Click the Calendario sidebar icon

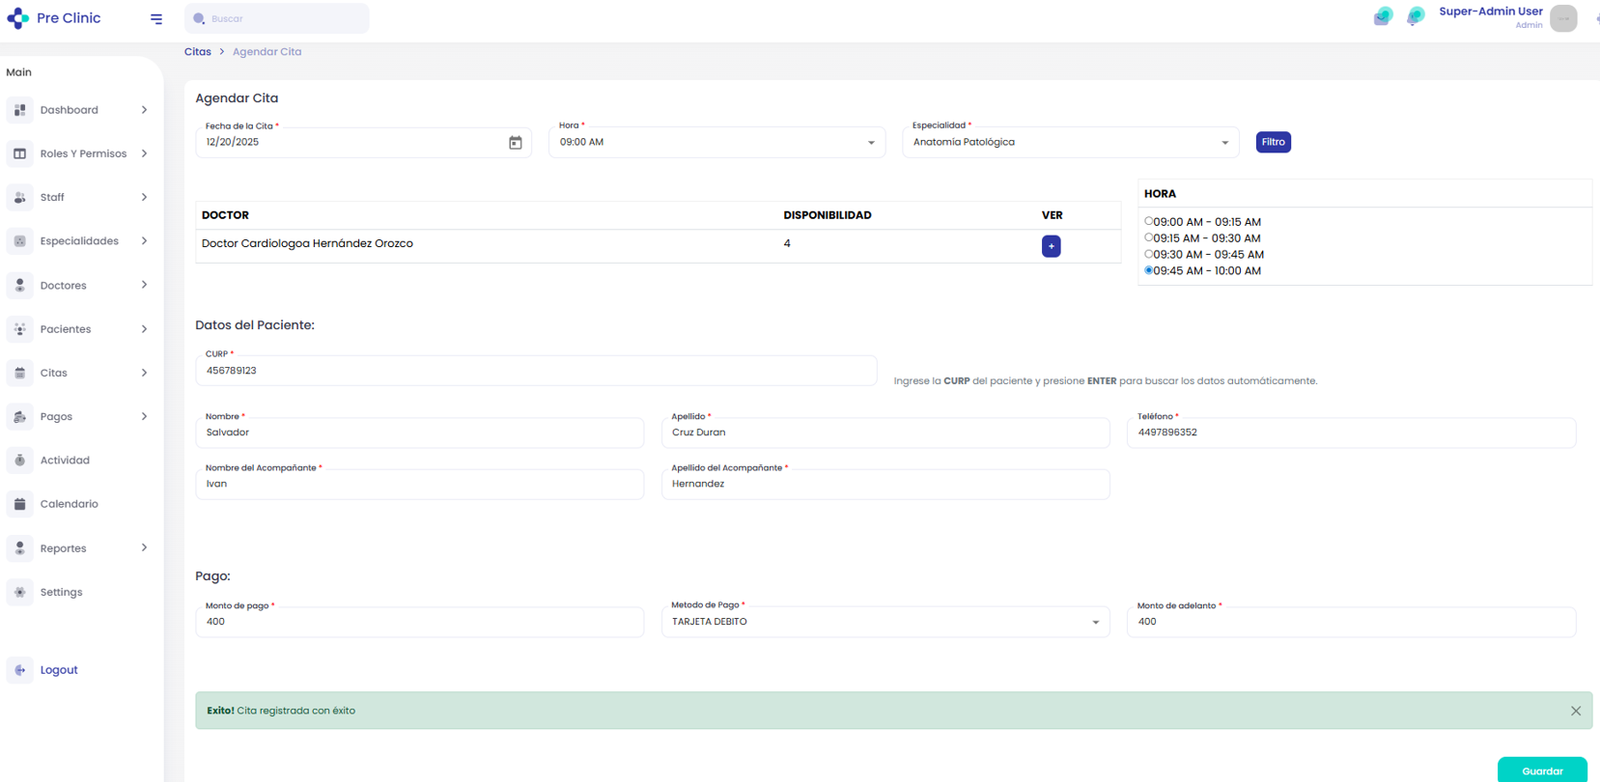(20, 504)
